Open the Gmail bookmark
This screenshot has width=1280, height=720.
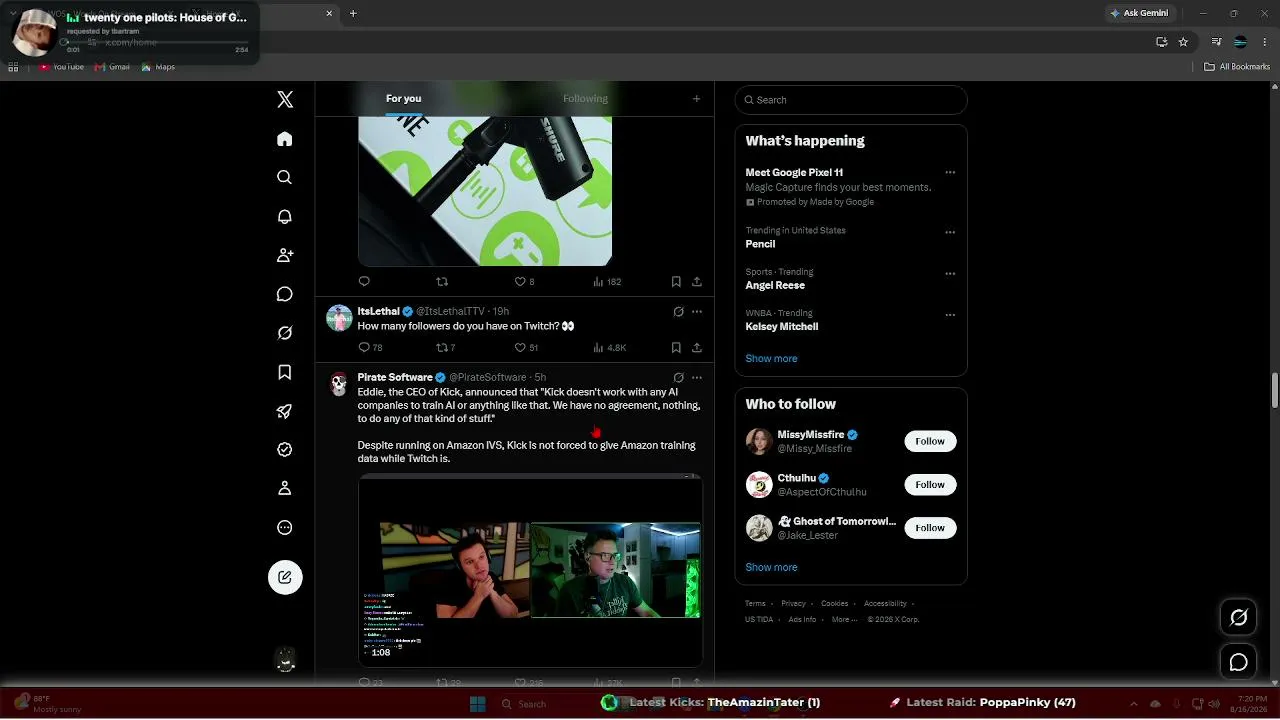click(x=112, y=67)
